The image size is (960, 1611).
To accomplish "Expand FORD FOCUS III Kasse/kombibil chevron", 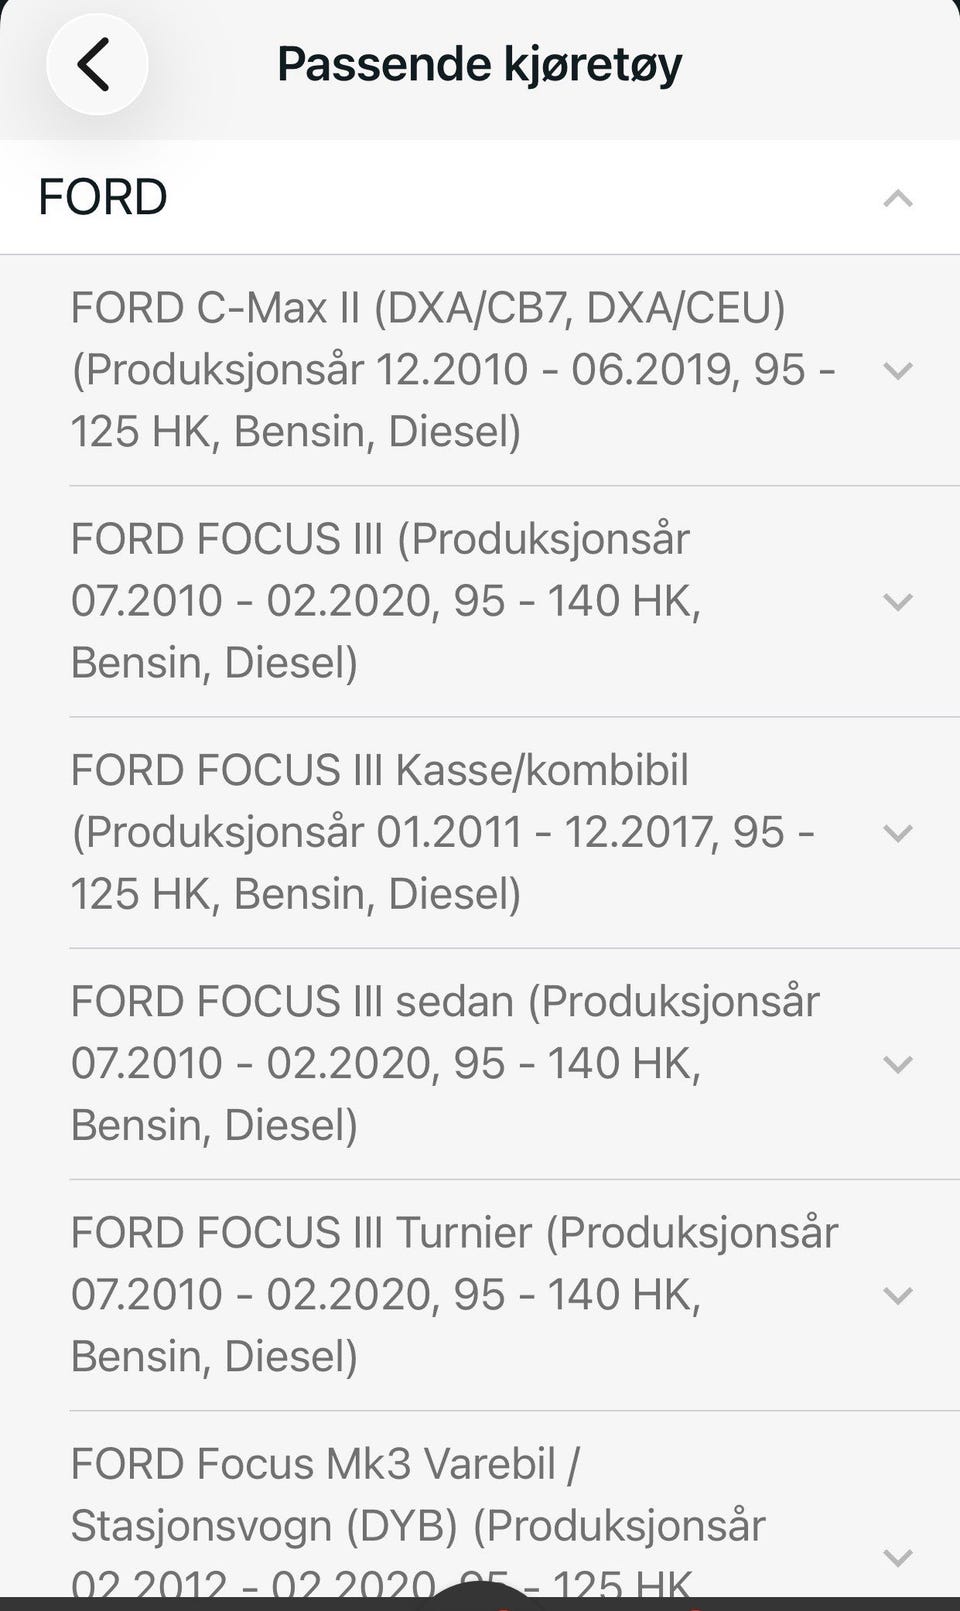I will tap(898, 832).
